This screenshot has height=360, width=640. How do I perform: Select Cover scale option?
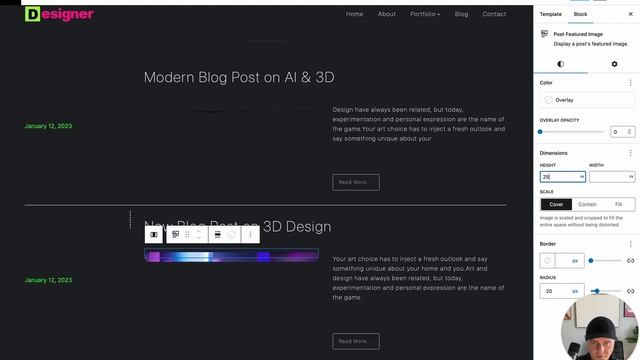click(x=556, y=204)
